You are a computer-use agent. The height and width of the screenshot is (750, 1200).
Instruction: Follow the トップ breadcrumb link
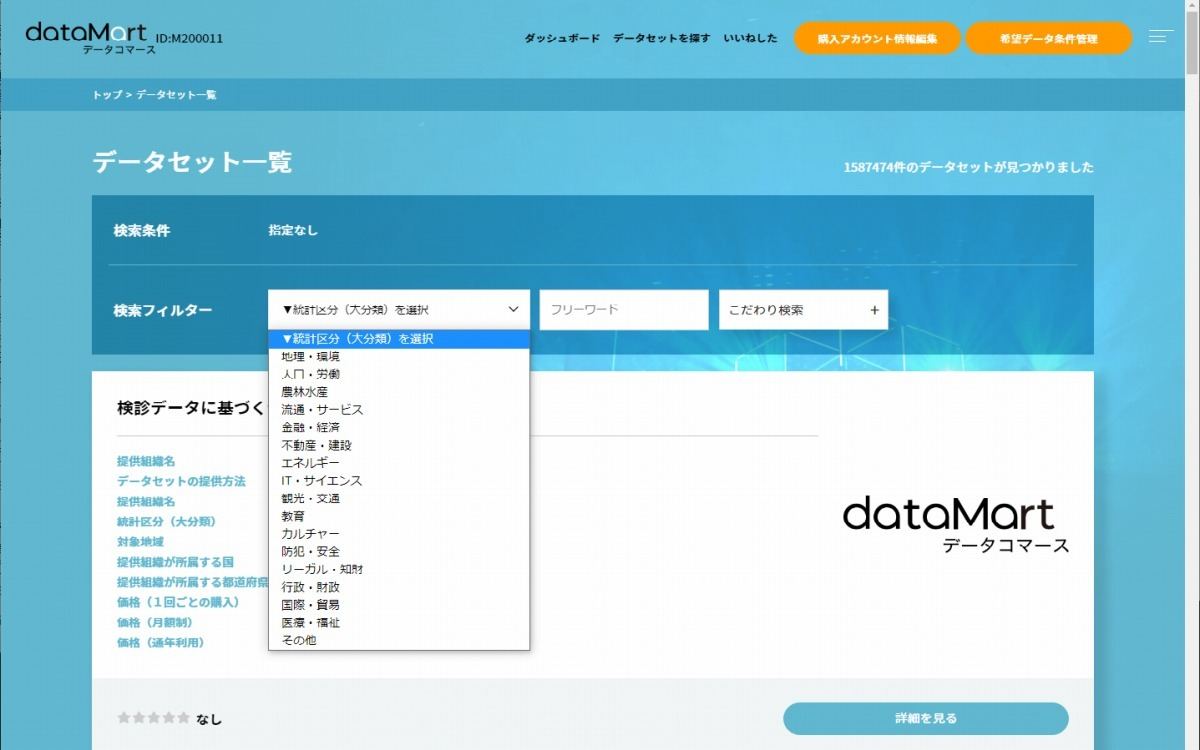(107, 95)
